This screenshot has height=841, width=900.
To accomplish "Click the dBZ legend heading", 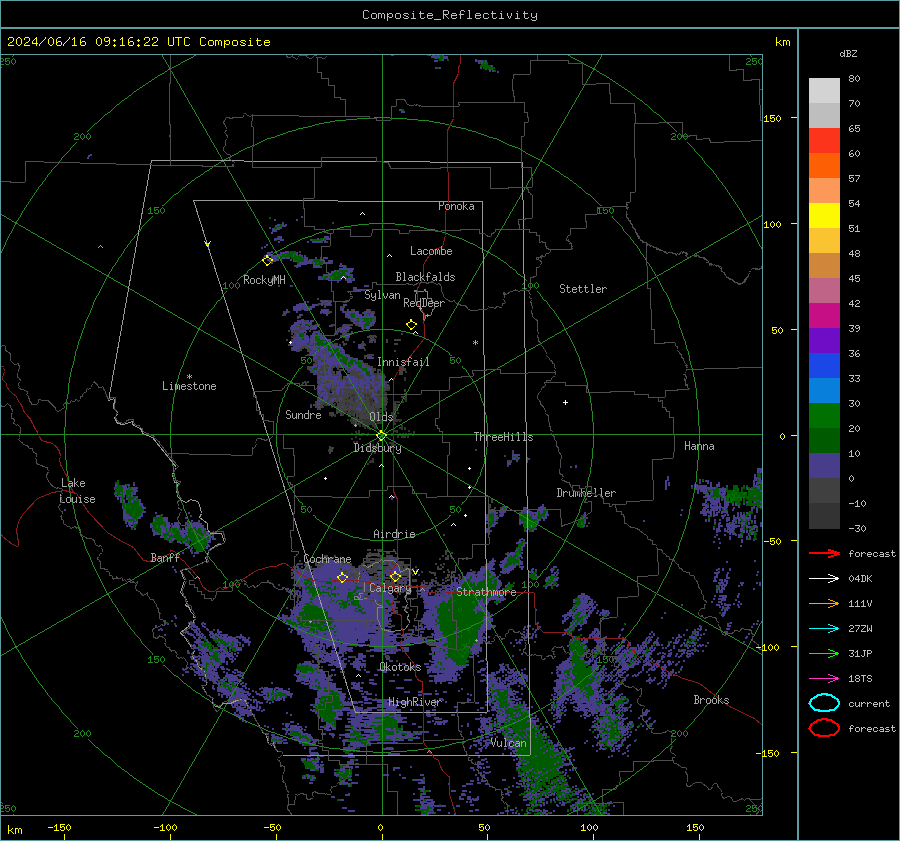I will coord(848,53).
